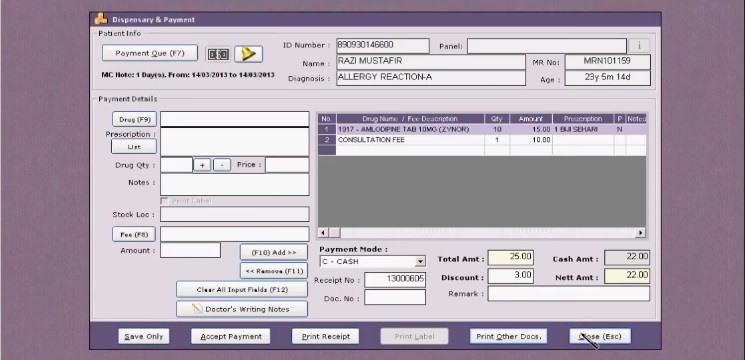Click Print Receipt button
Viewport: 745px width, 360px height.
(325, 336)
